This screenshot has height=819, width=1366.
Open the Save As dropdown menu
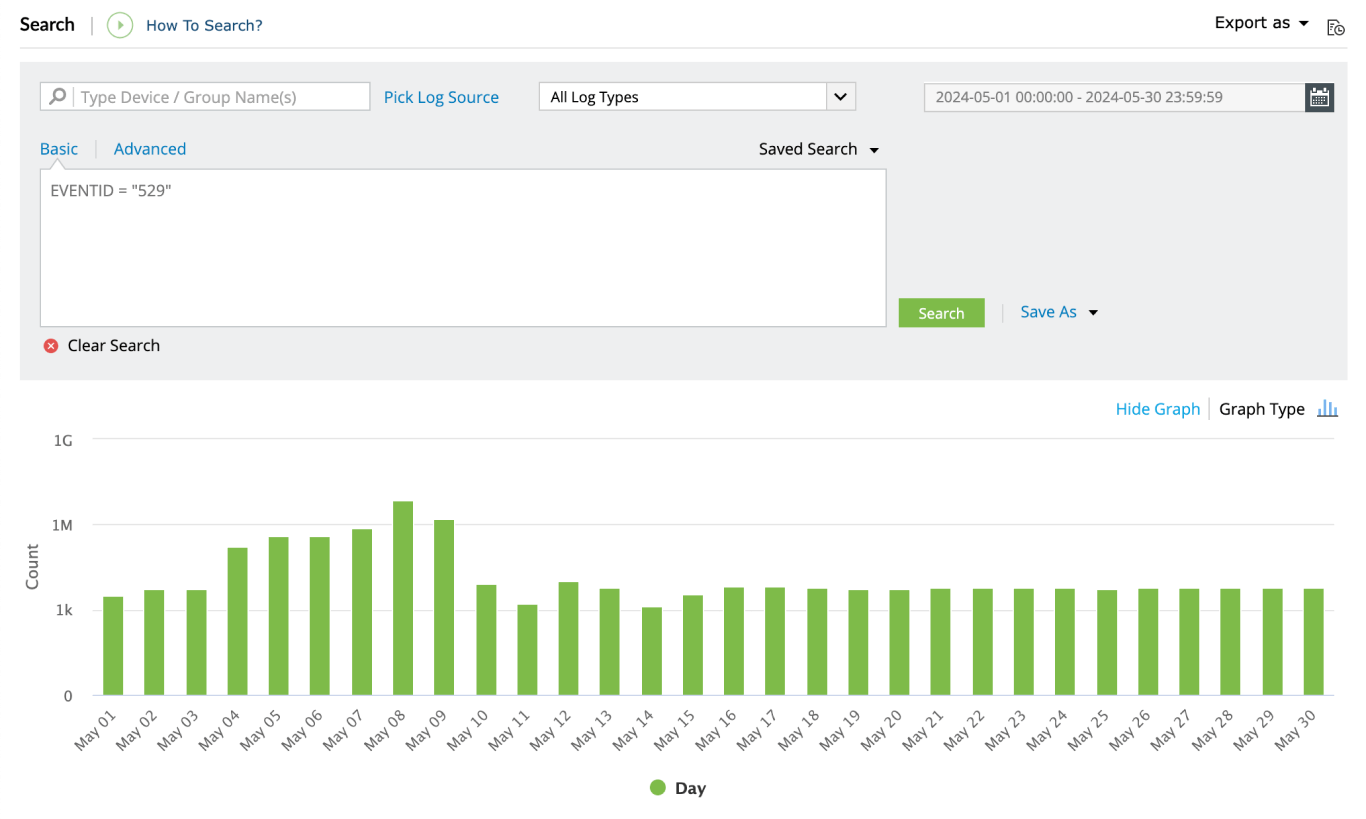[x=1058, y=312]
